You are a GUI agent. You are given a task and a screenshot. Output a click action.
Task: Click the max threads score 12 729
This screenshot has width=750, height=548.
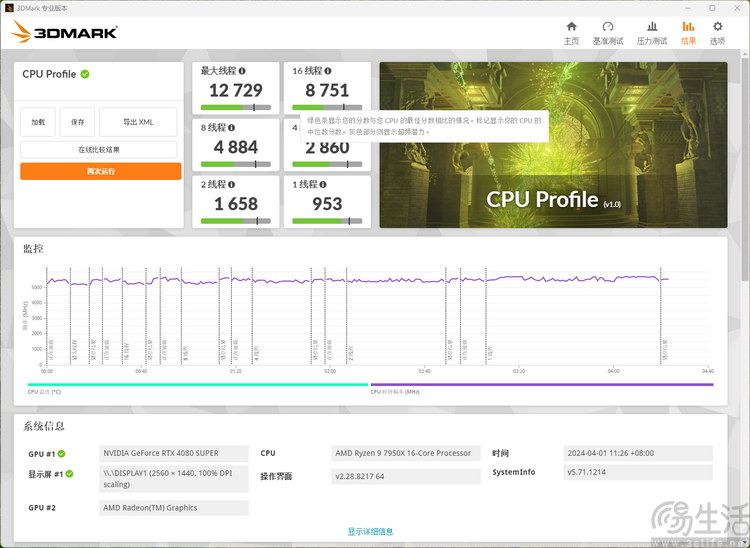click(236, 90)
